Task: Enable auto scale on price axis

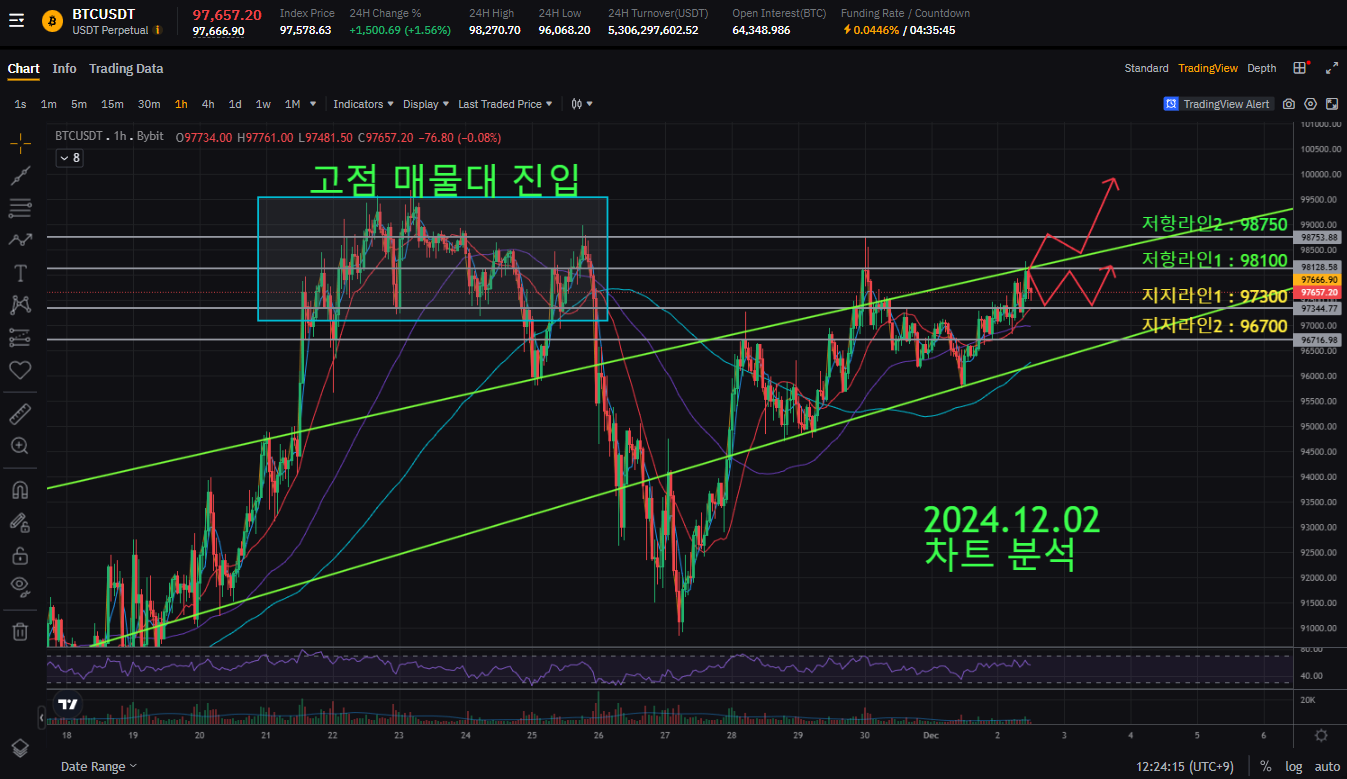Action: coord(1327,766)
